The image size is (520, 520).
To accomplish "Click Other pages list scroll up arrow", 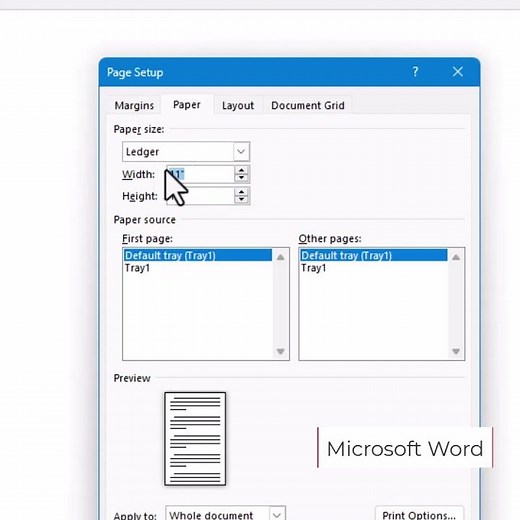I will coord(456,257).
